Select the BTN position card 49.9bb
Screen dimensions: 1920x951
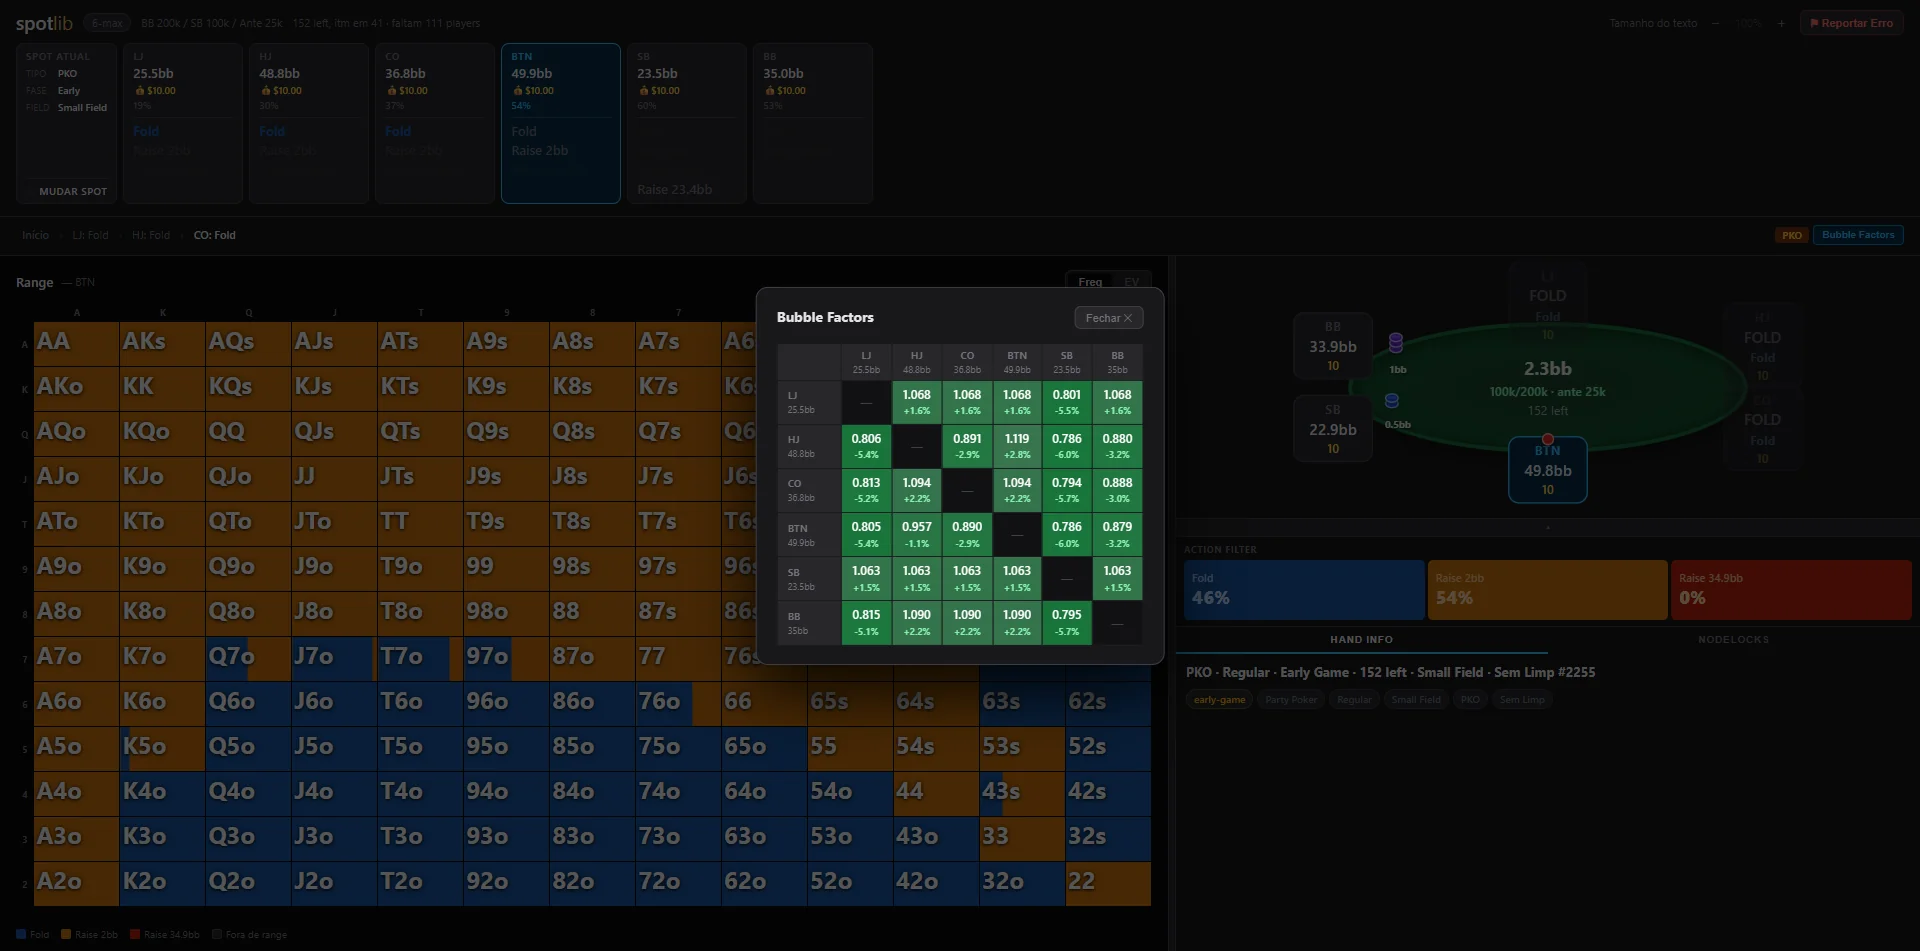[x=561, y=123]
